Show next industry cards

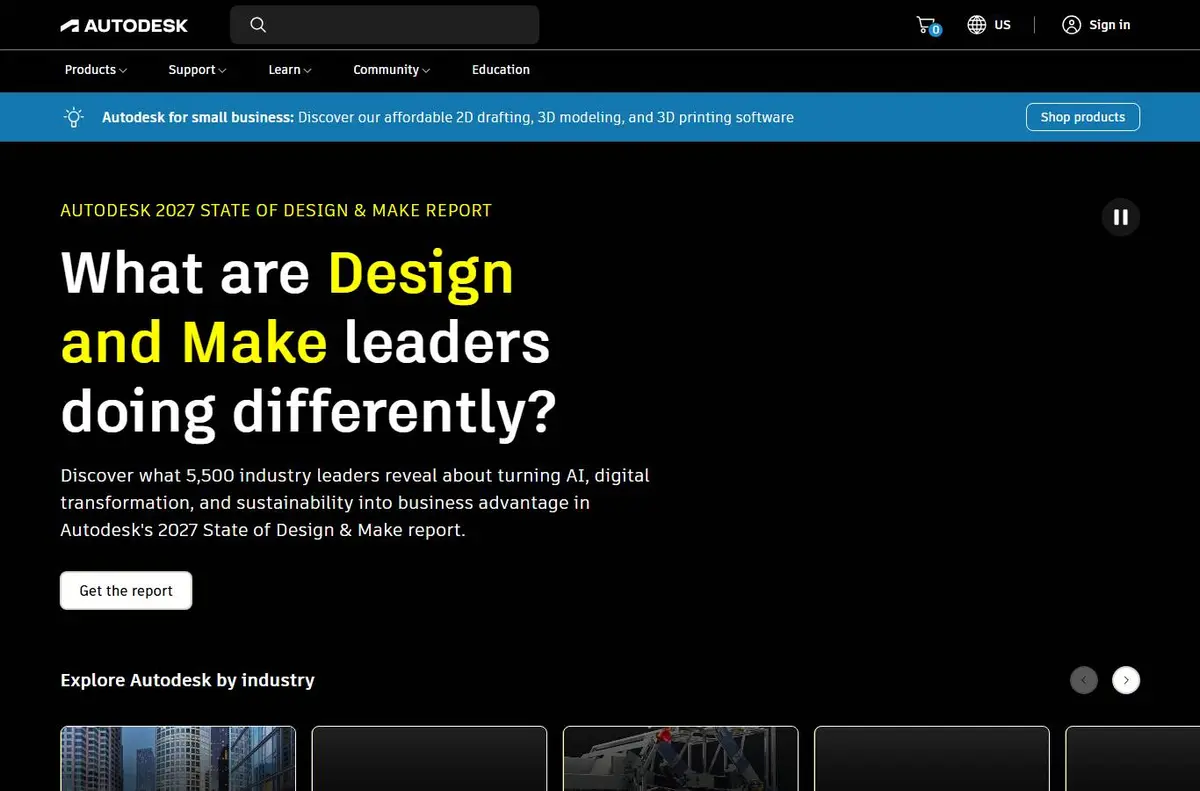click(x=1126, y=680)
